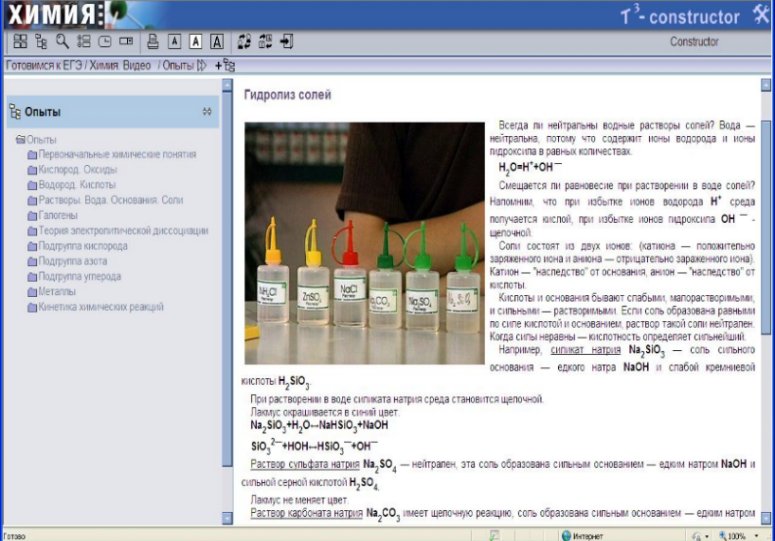Follow the 'Раствор карбоната натрия' link
The height and width of the screenshot is (541, 775).
pyautogui.click(x=306, y=514)
